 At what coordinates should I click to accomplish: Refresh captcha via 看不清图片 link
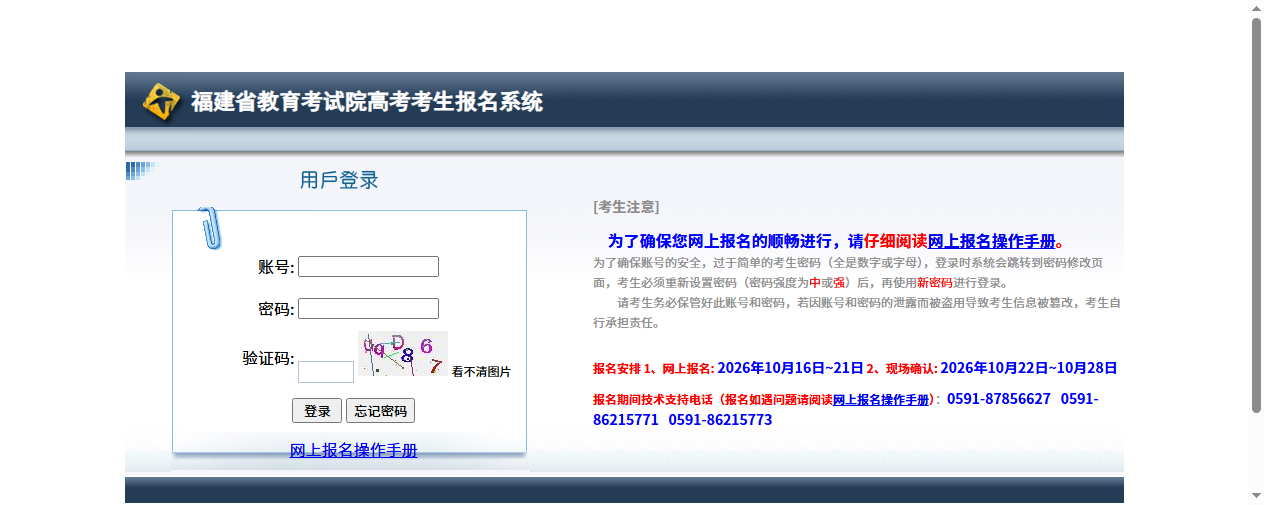[481, 372]
